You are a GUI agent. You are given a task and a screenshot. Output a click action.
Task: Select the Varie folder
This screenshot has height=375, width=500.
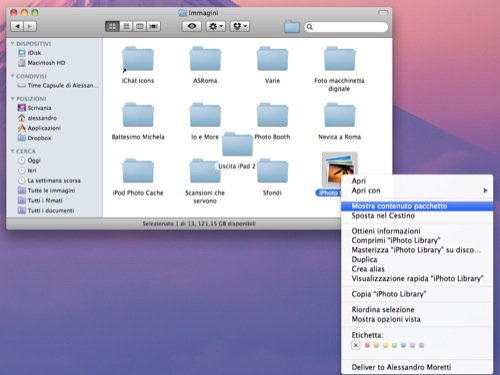click(272, 59)
